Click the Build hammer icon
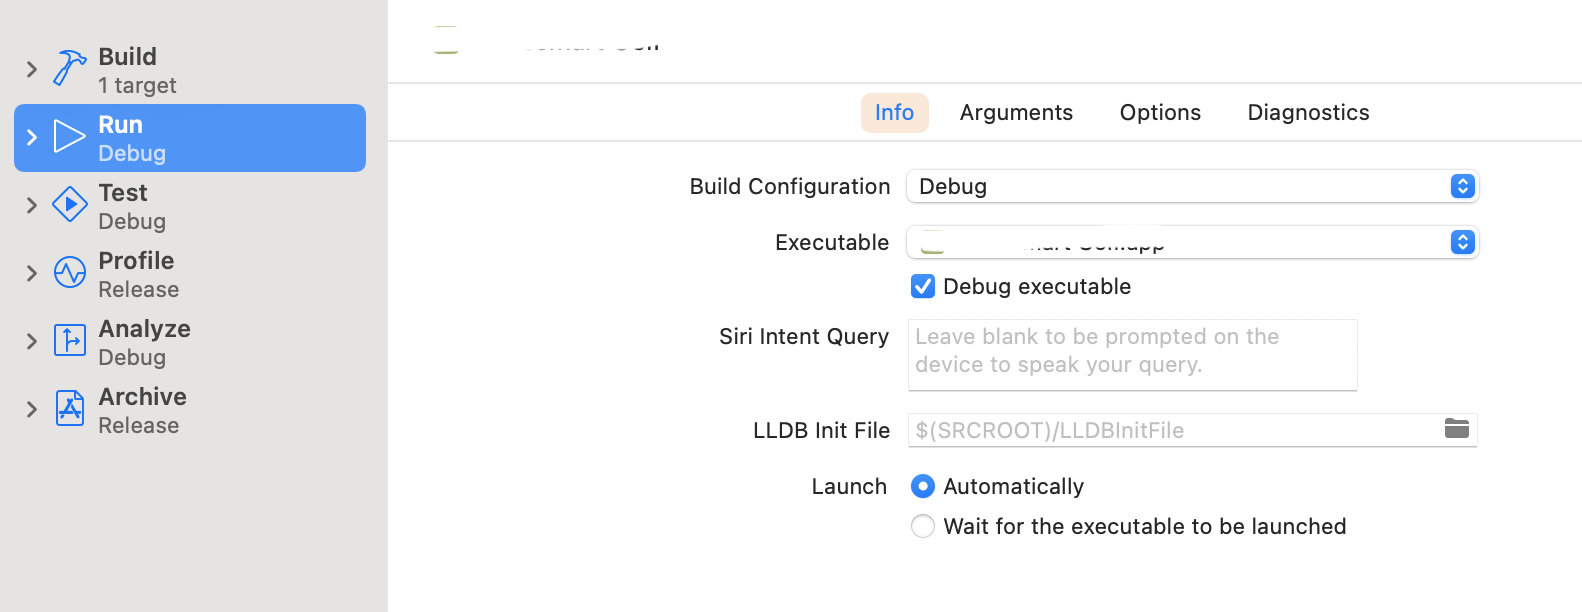The height and width of the screenshot is (612, 1582). [x=69, y=69]
